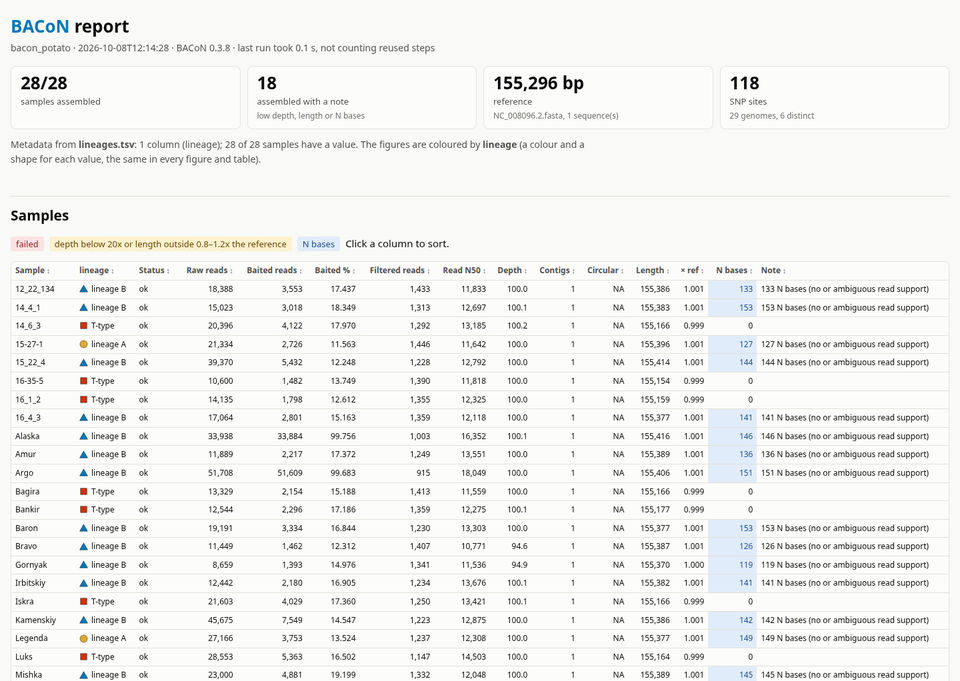The height and width of the screenshot is (681, 960).
Task: Select sample name 'Kamenskiy'
Action: tap(36, 620)
